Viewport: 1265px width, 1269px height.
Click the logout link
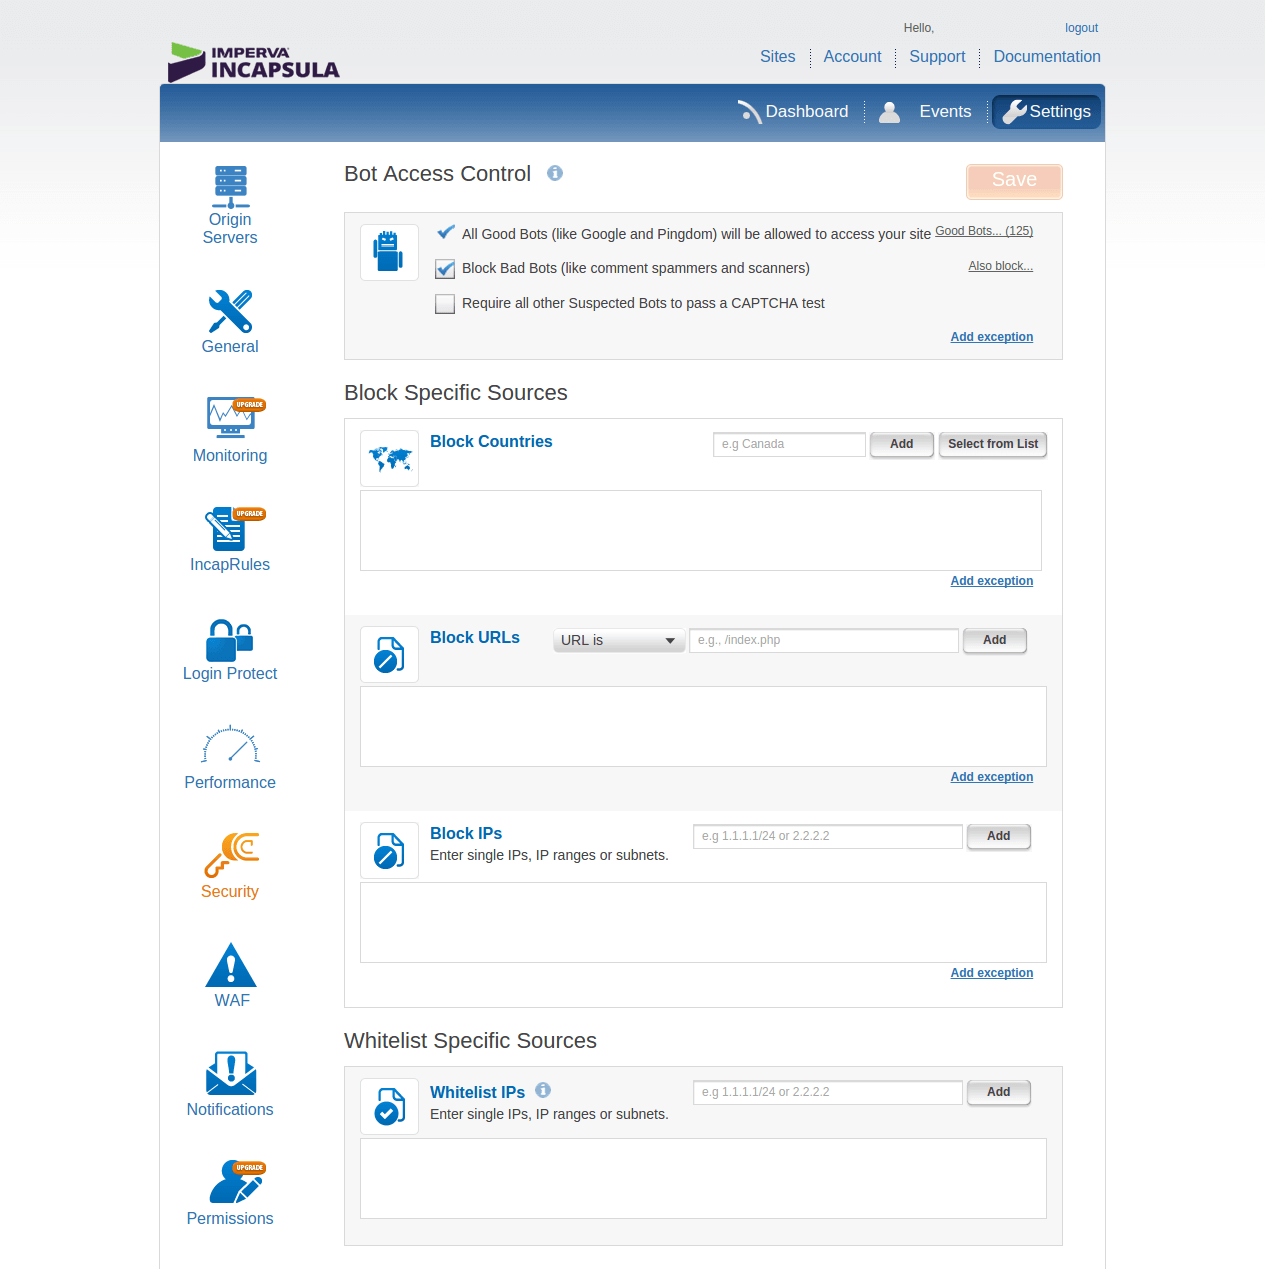pyautogui.click(x=1081, y=28)
